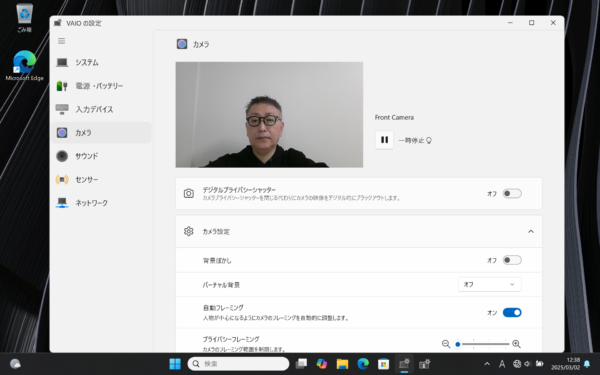Click the 一時停止 label
The height and width of the screenshot is (375, 600).
coord(411,140)
